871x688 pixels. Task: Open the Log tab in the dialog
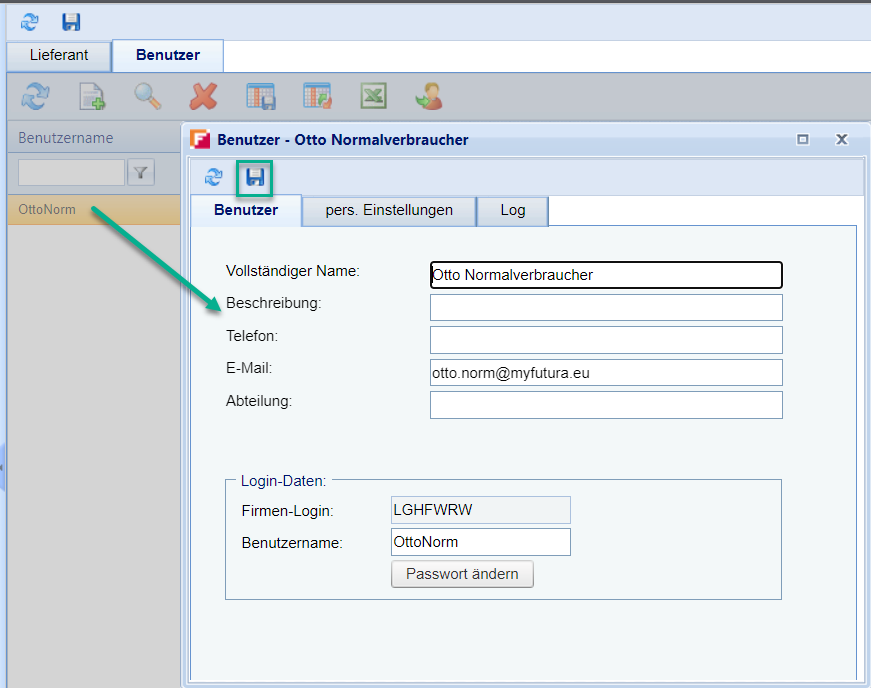pyautogui.click(x=512, y=210)
